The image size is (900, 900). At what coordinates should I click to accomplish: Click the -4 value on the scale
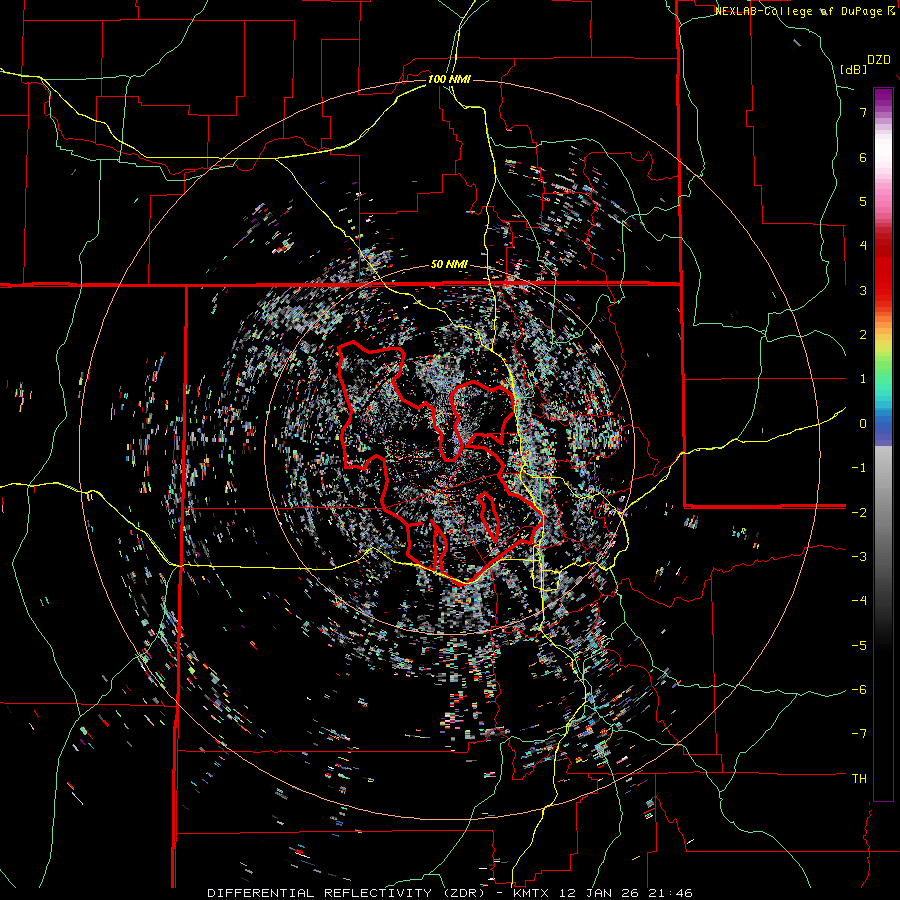coord(859,601)
